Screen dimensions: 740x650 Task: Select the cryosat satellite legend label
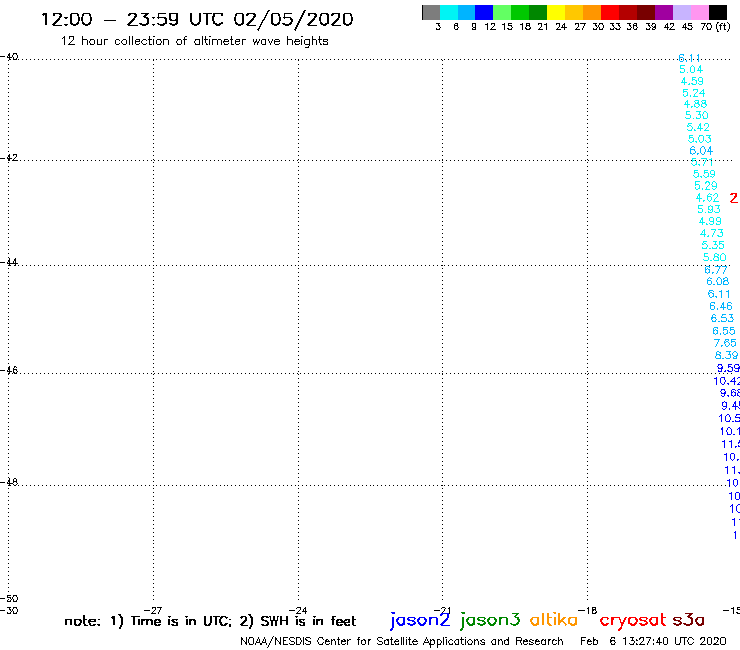(x=633, y=620)
